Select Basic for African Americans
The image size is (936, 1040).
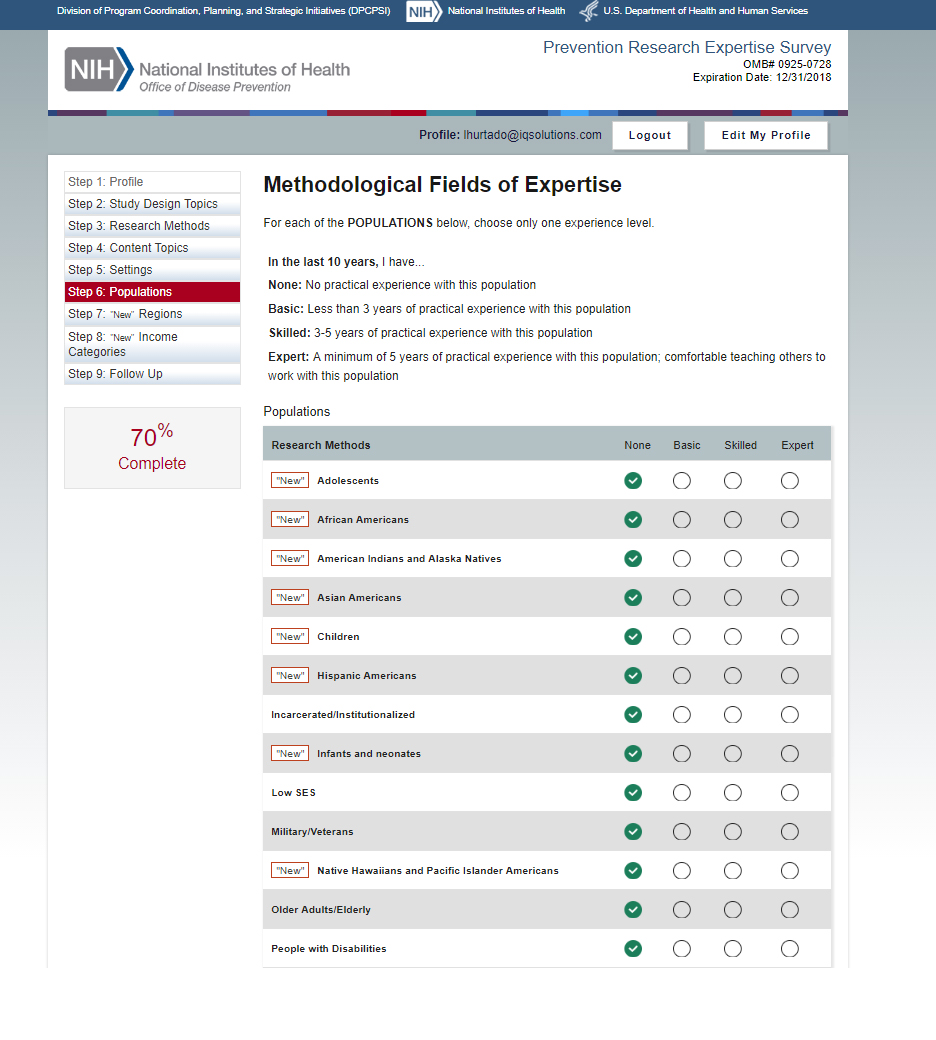[x=682, y=520]
